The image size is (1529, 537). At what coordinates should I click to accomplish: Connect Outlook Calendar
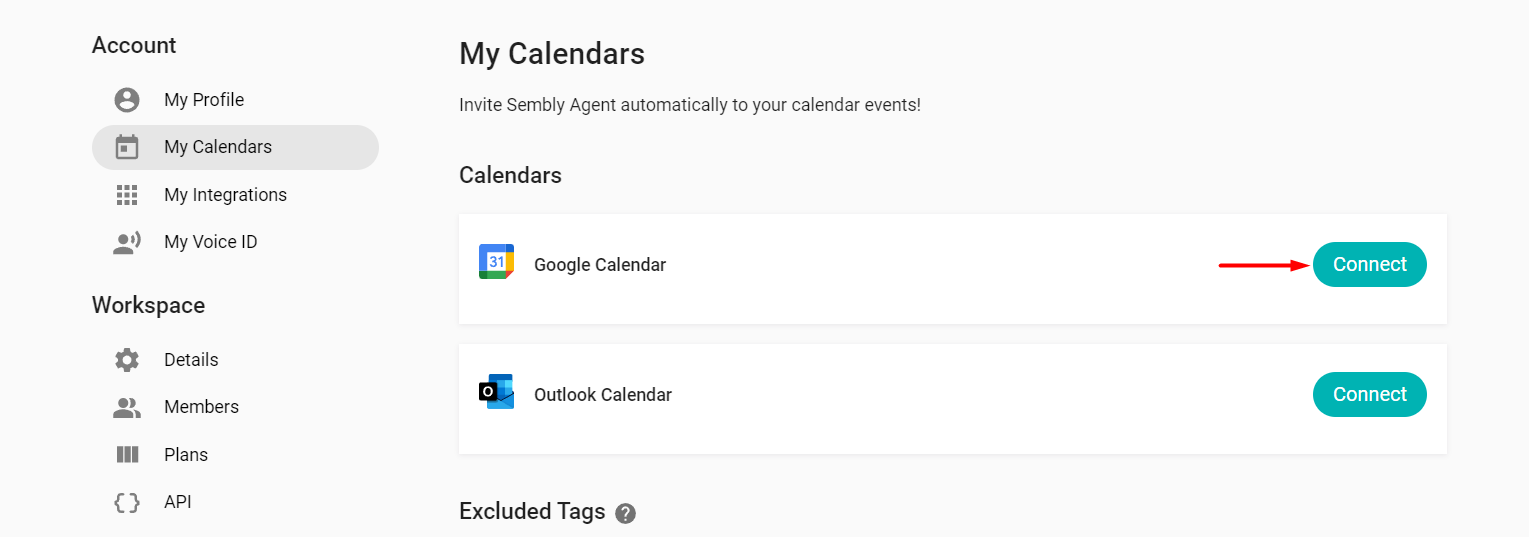pyautogui.click(x=1370, y=394)
